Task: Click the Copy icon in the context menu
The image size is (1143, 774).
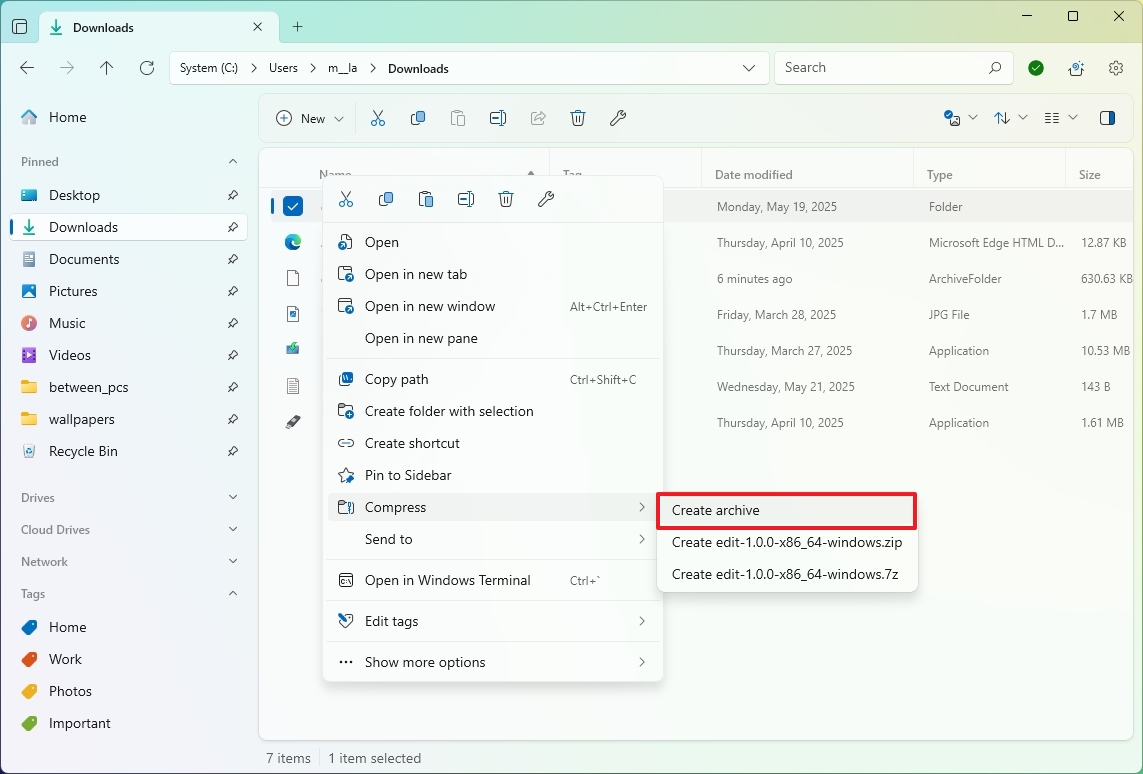Action: pos(386,199)
